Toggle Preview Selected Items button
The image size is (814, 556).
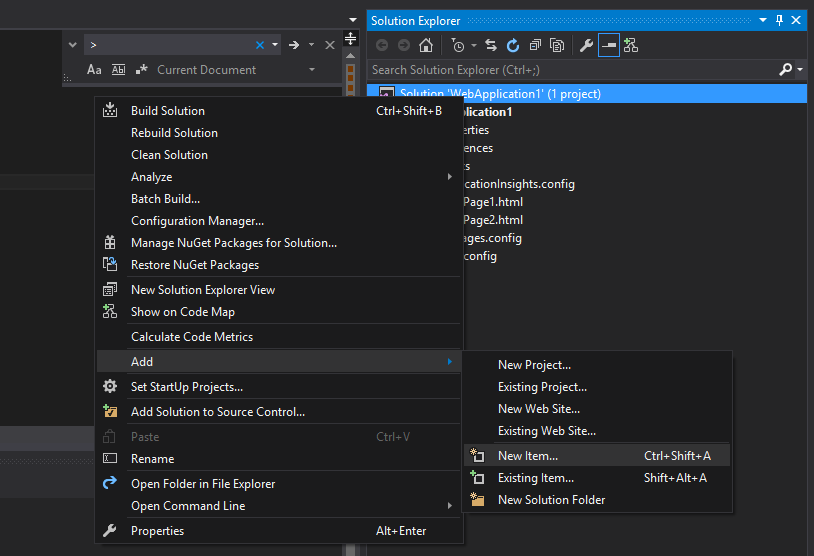[x=609, y=45]
